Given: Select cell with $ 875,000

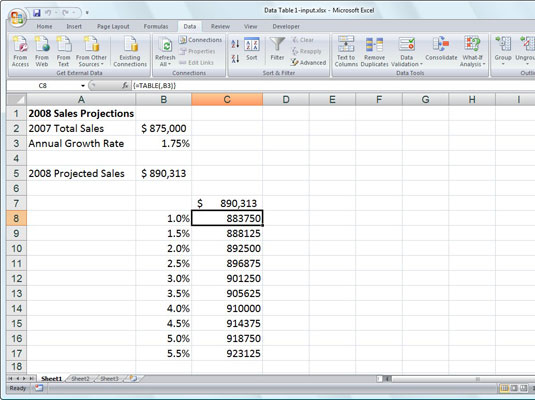Looking at the screenshot, I should coord(163,128).
